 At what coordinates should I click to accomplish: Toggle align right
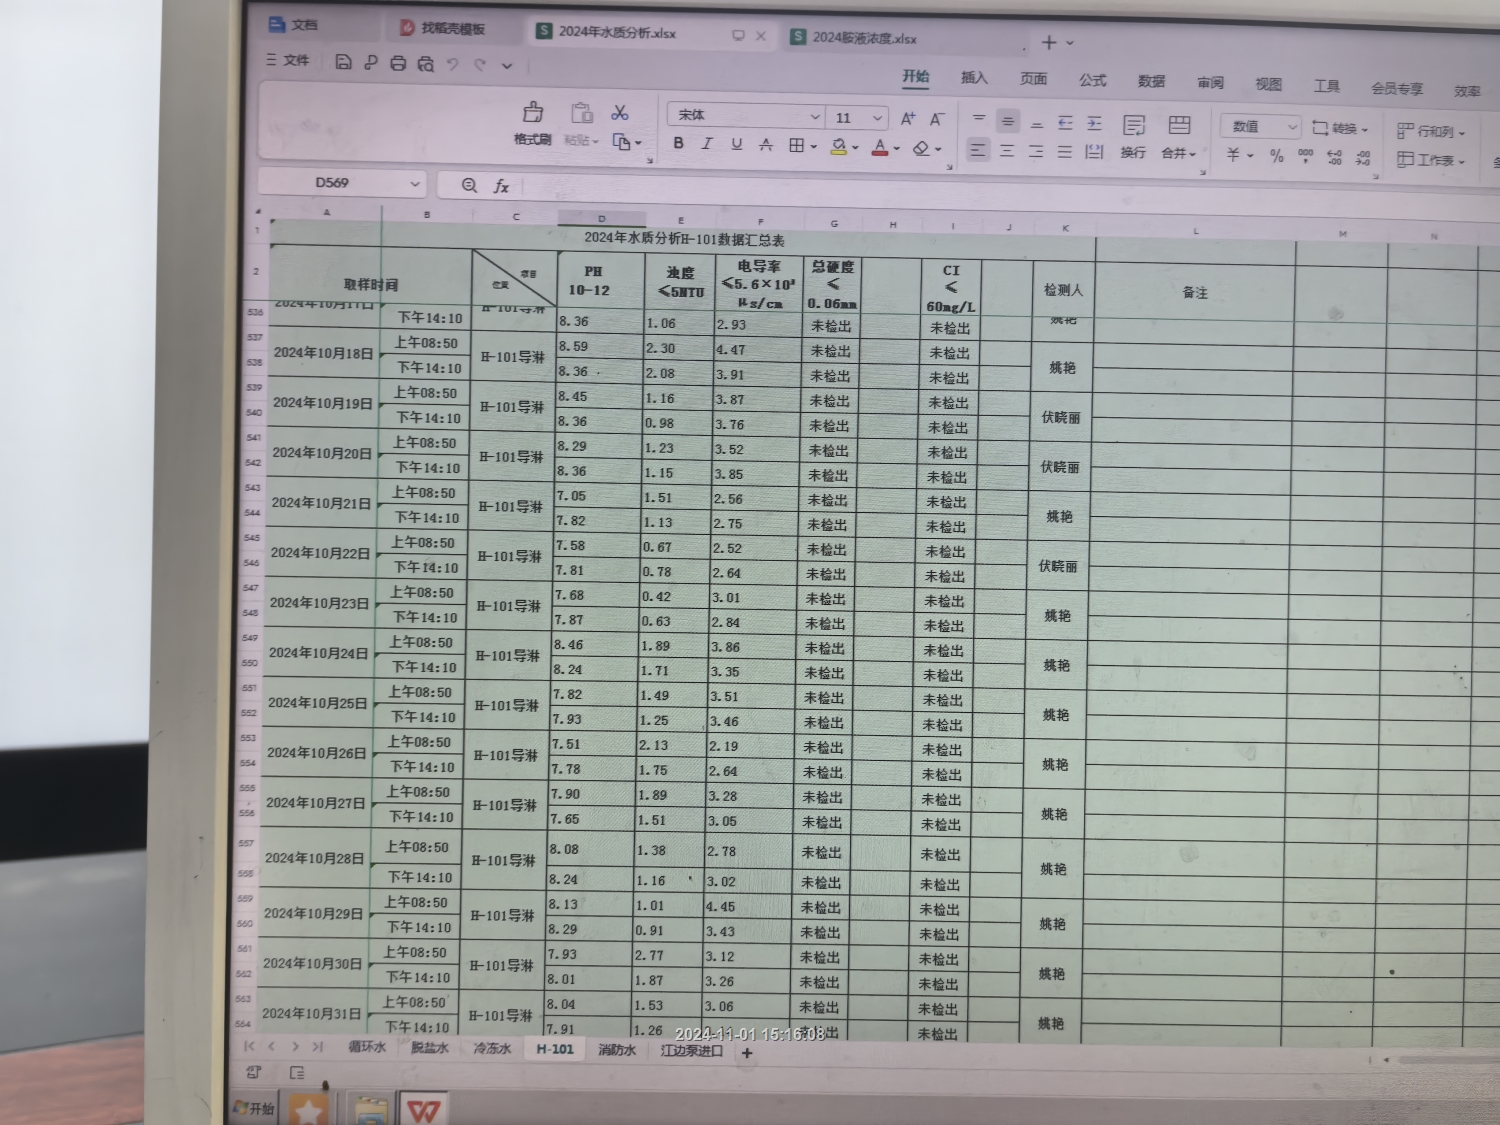[1036, 152]
